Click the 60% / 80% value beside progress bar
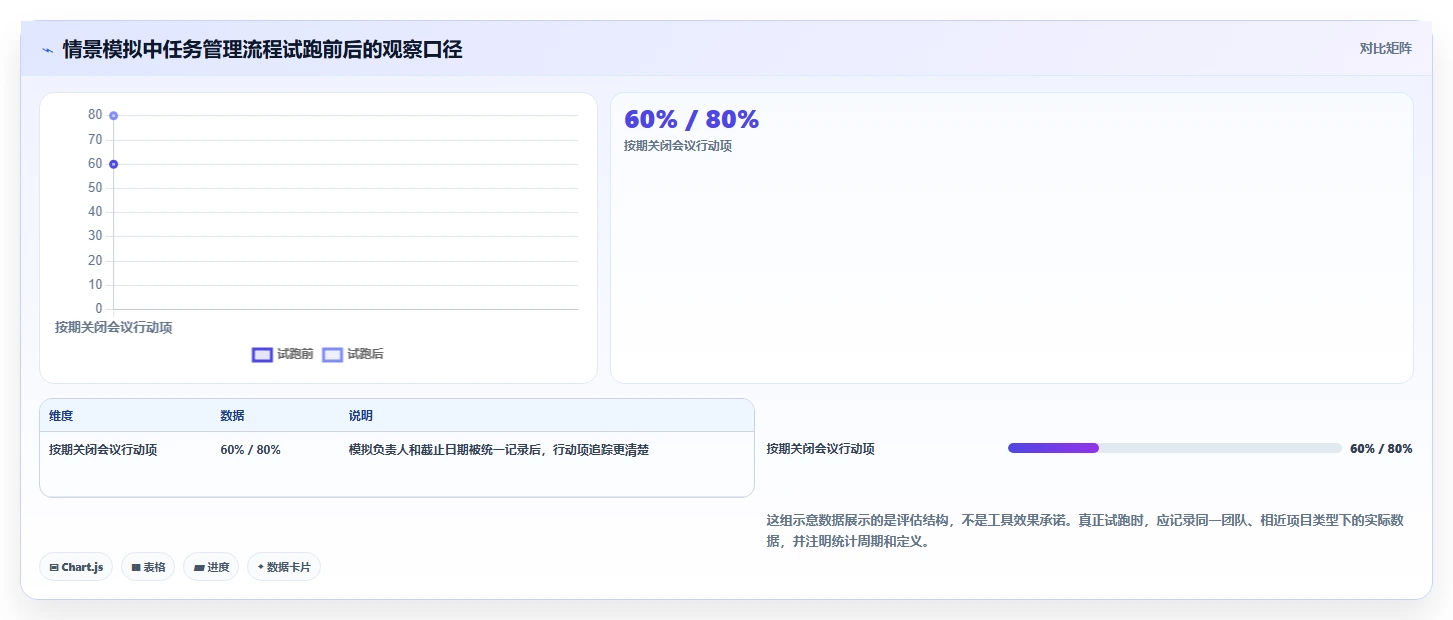1453x620 pixels. [x=1381, y=449]
